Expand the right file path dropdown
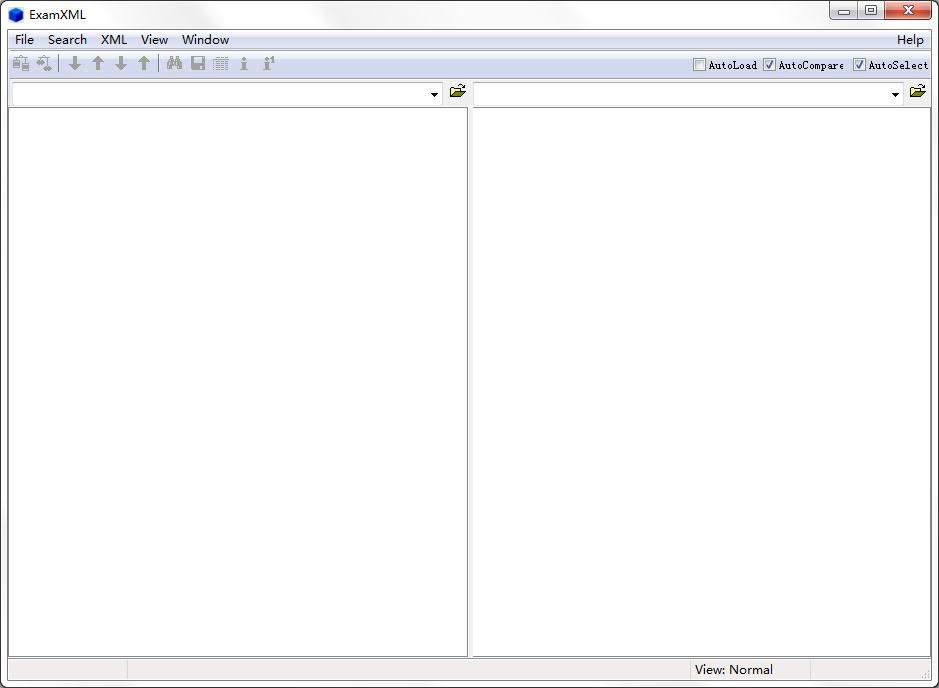The width and height of the screenshot is (939, 688). pyautogui.click(x=894, y=93)
